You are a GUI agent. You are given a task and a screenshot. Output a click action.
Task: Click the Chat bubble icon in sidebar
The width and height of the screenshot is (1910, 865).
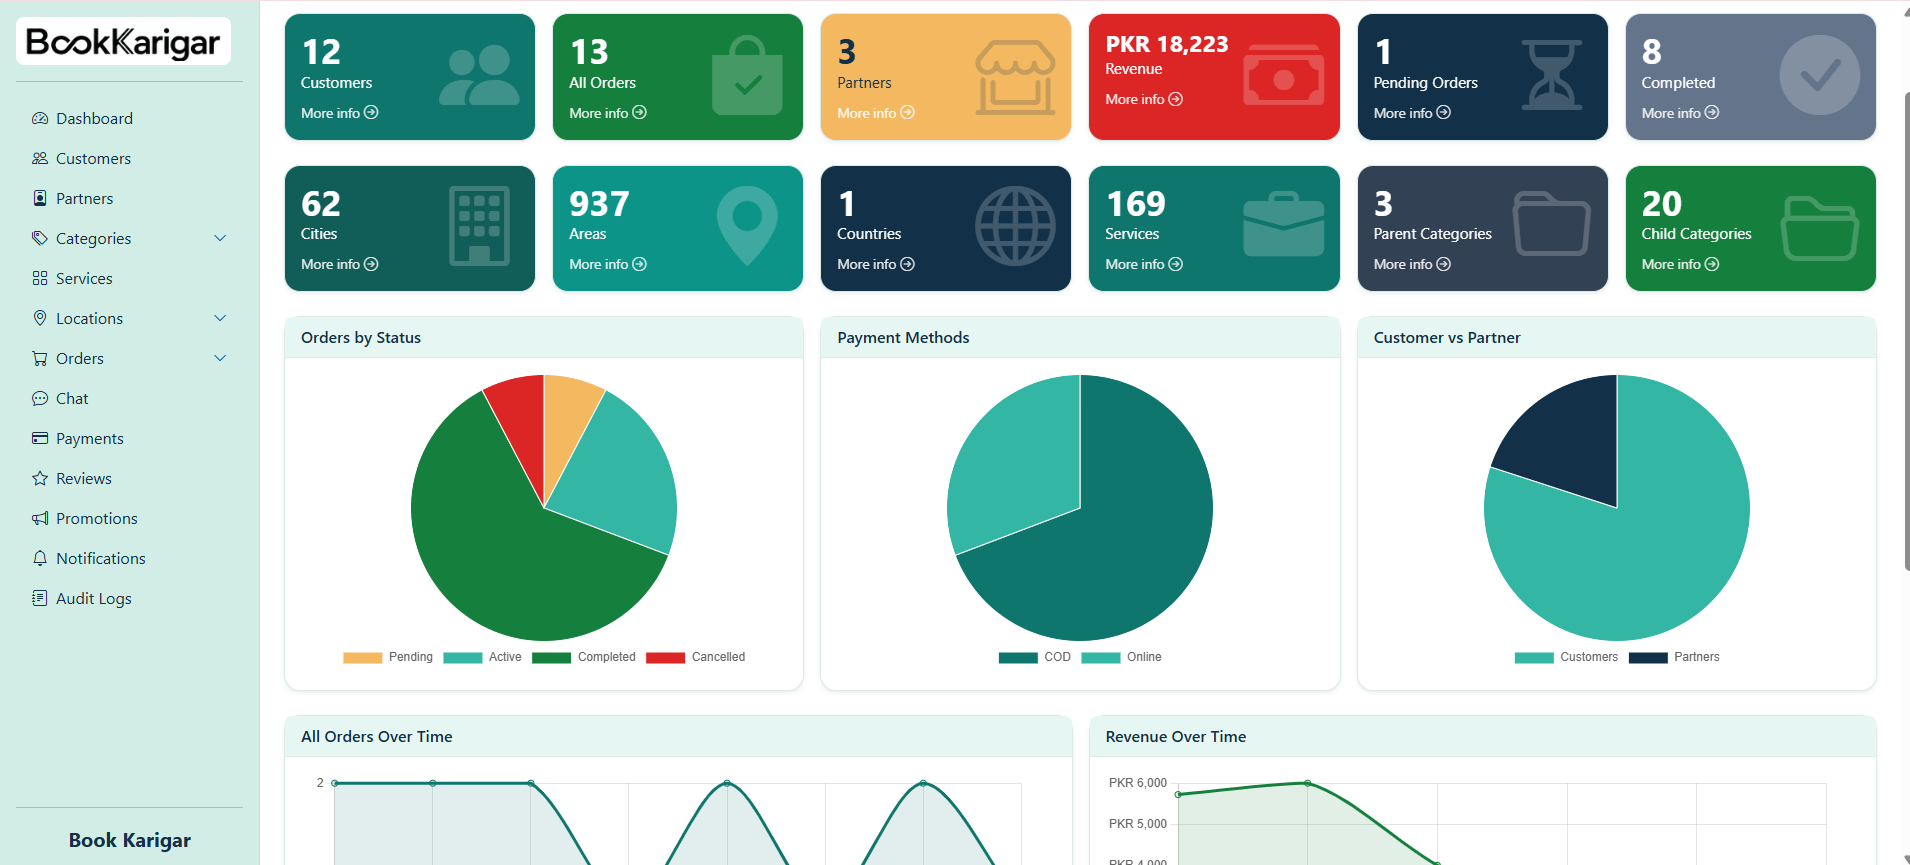tap(40, 398)
